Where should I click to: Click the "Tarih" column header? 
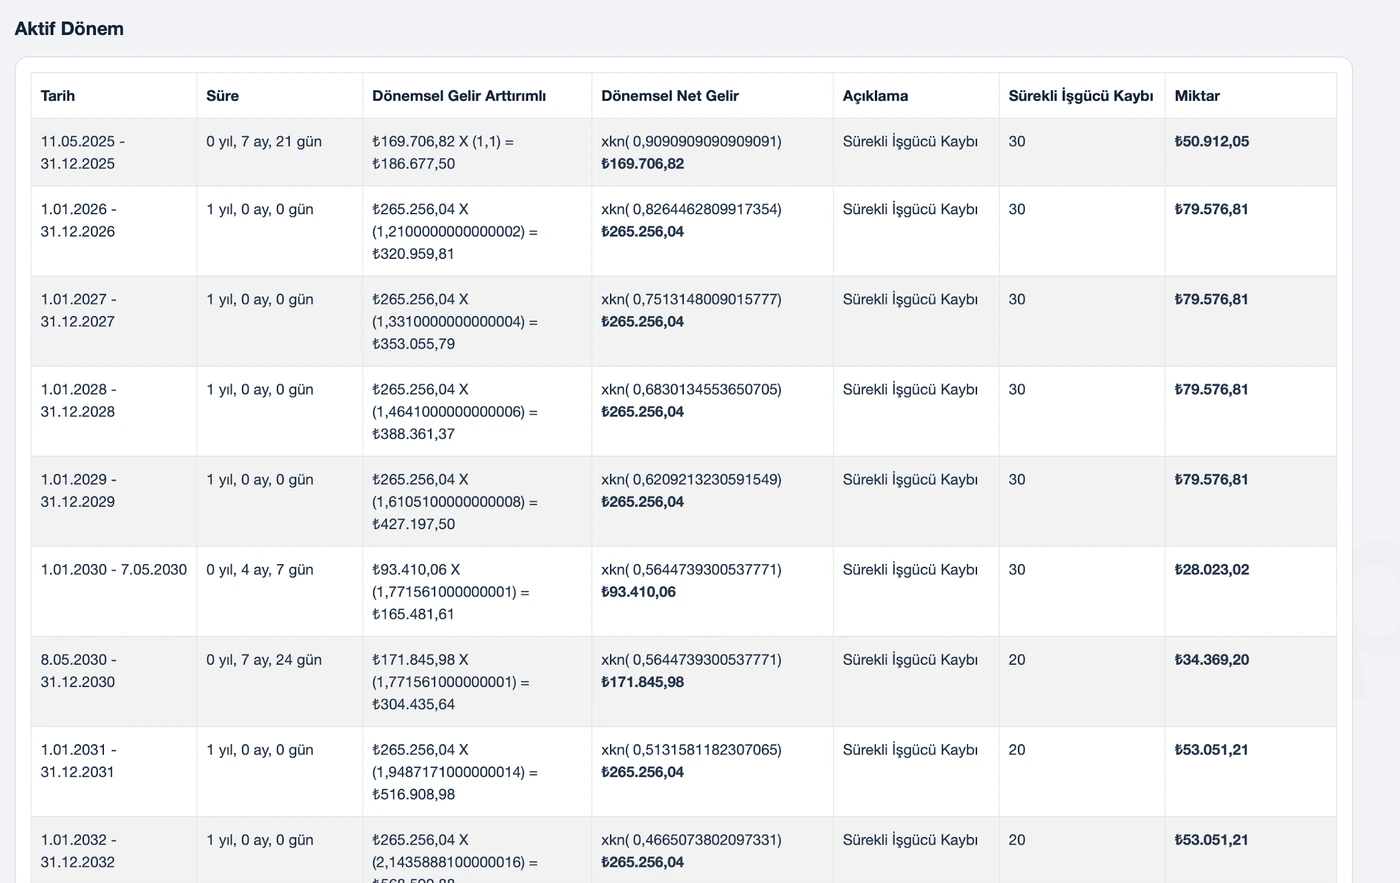(58, 96)
